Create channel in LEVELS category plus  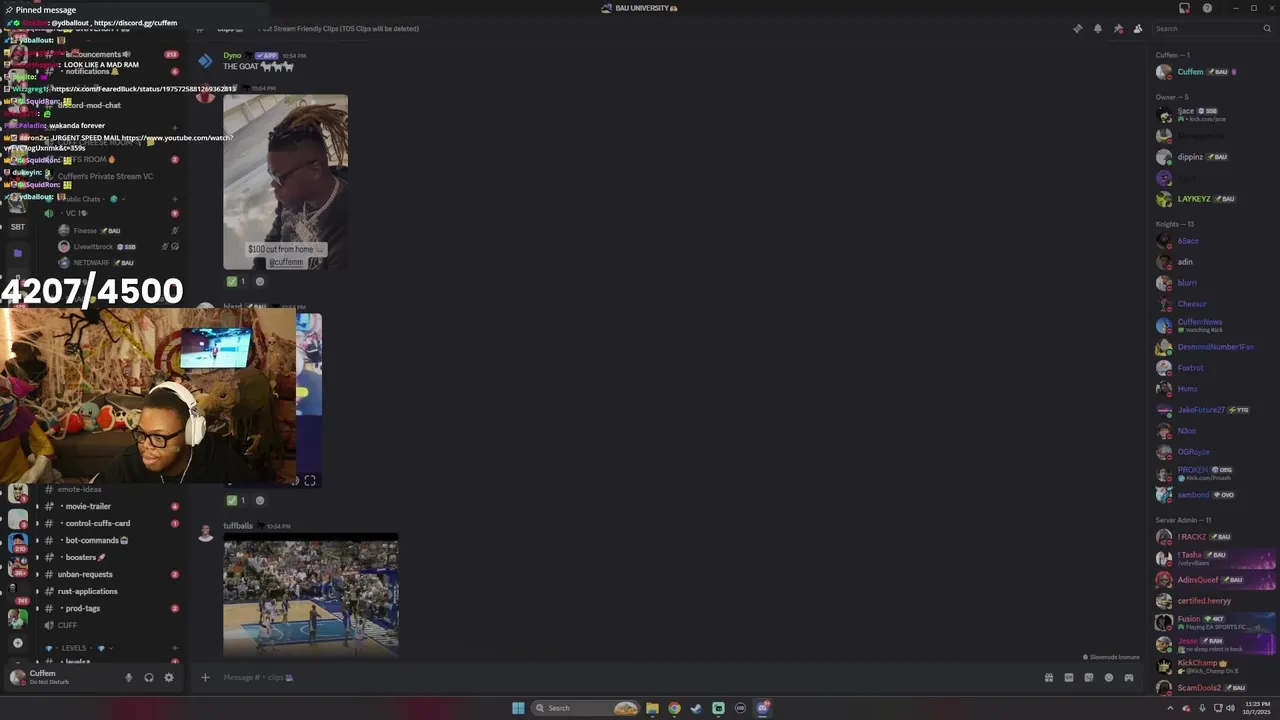click(175, 648)
